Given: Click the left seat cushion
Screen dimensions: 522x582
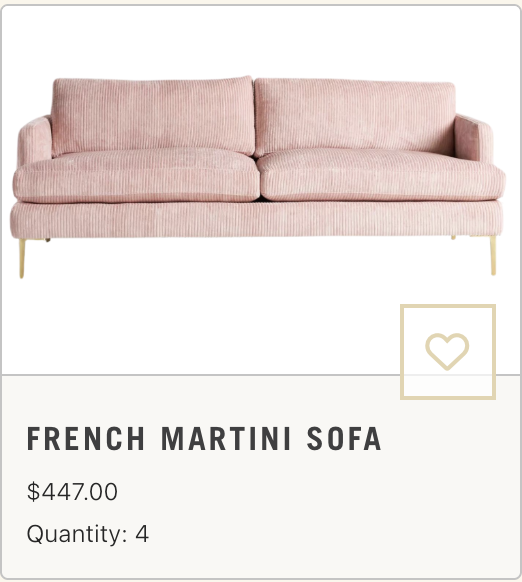Looking at the screenshot, I should pos(136,175).
